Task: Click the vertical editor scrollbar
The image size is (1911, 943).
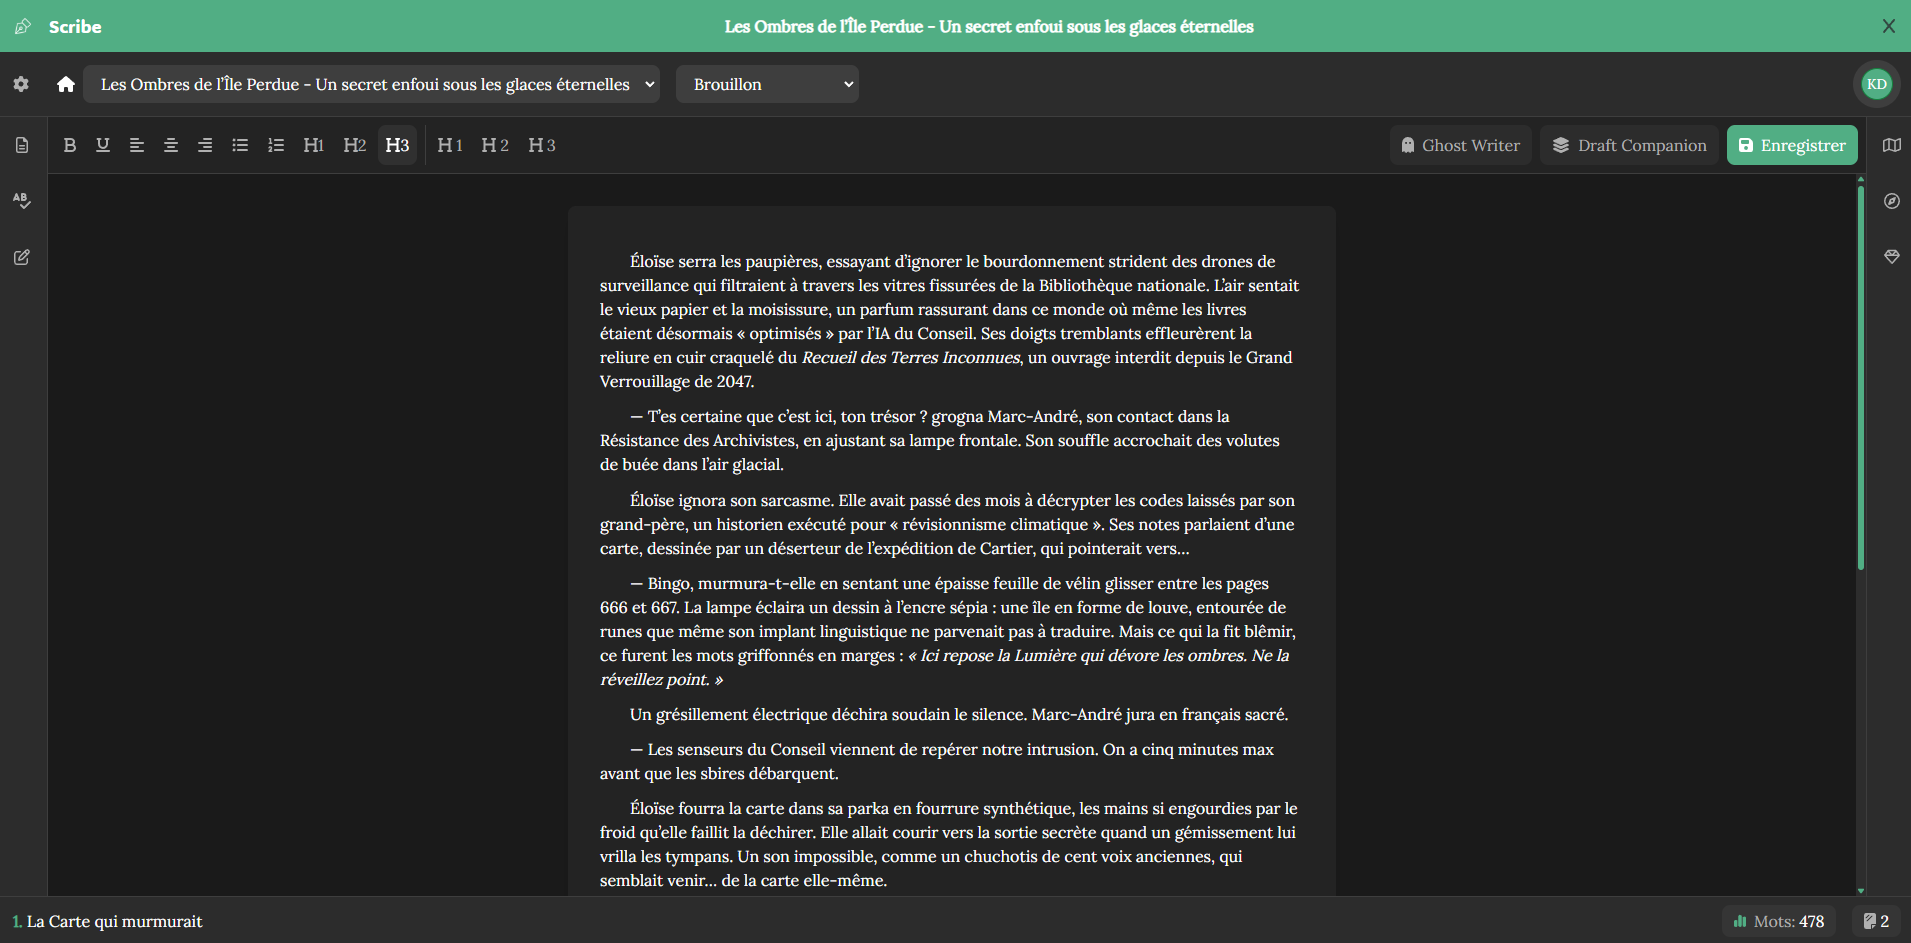Action: (1860, 380)
